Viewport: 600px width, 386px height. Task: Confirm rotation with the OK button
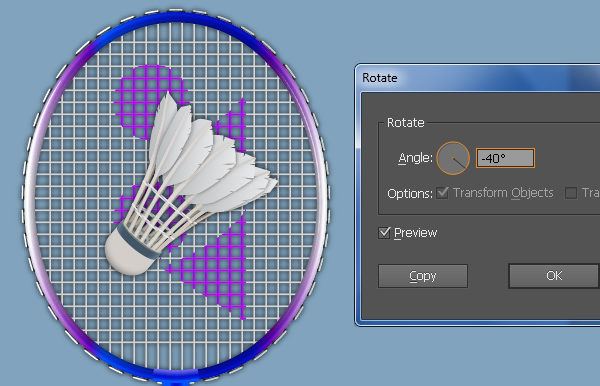554,276
